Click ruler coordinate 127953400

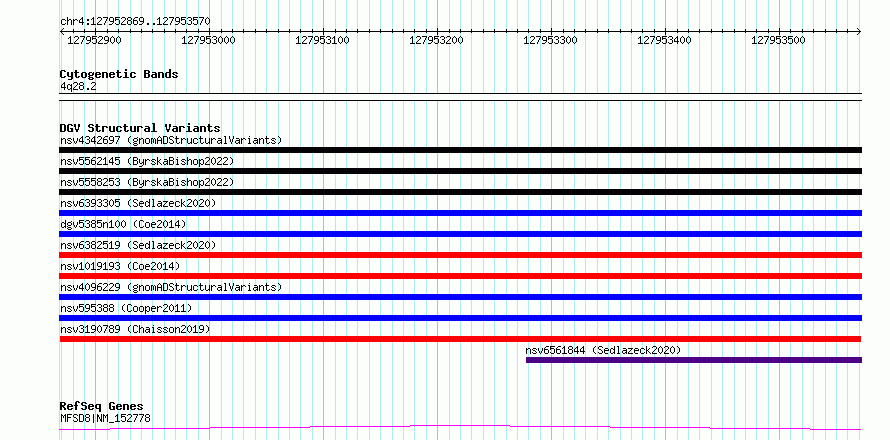(x=665, y=40)
